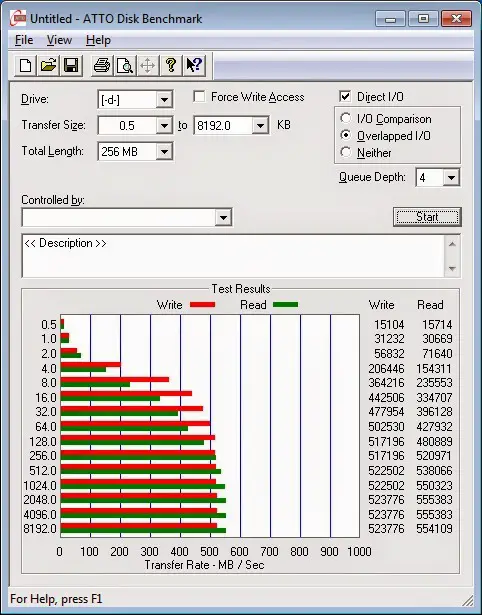Screen dimensions: 482x615
Task: Print results using the printer icon
Action: click(x=102, y=65)
